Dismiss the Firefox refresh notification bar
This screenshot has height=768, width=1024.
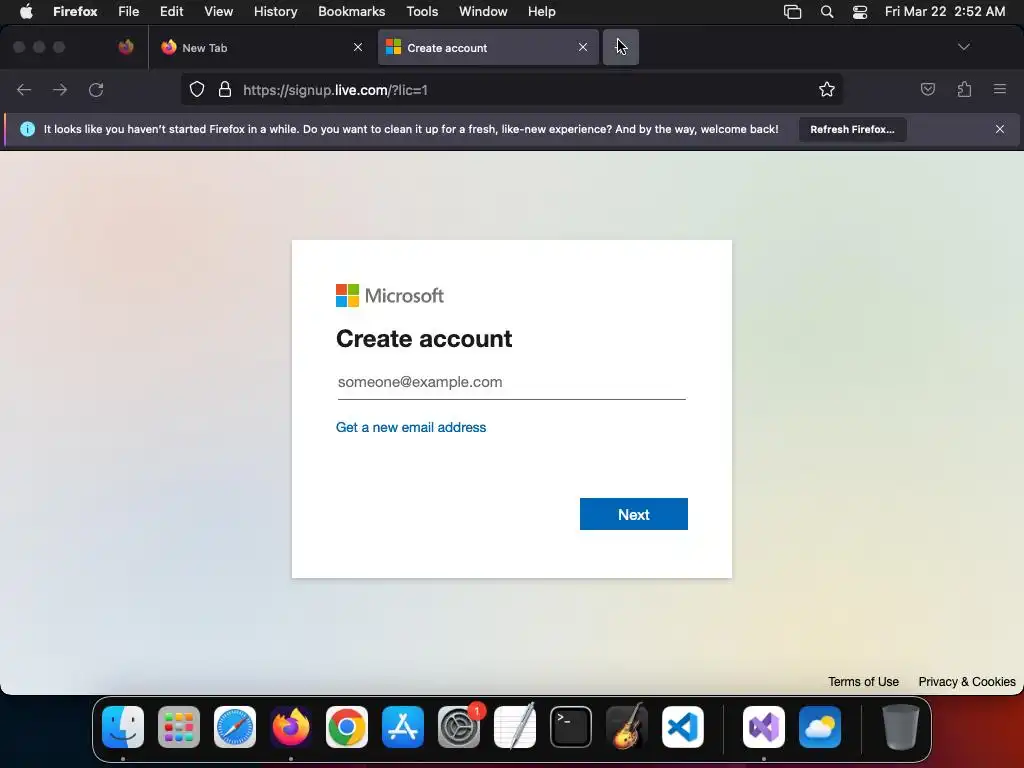tap(1000, 129)
